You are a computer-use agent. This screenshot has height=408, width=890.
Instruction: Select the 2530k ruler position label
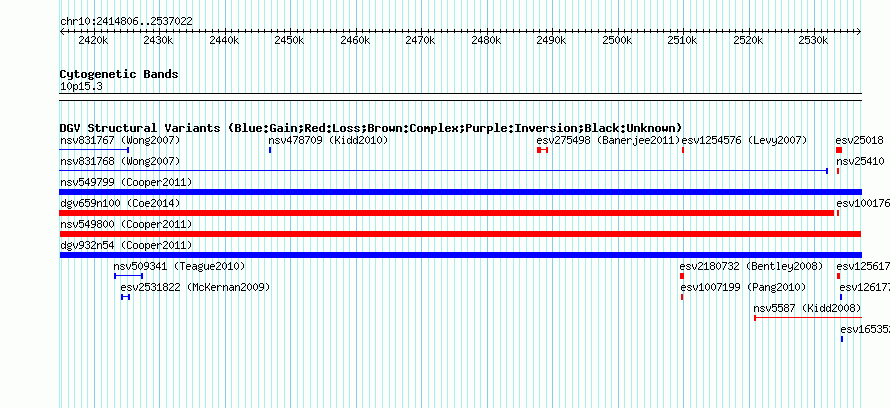(814, 40)
